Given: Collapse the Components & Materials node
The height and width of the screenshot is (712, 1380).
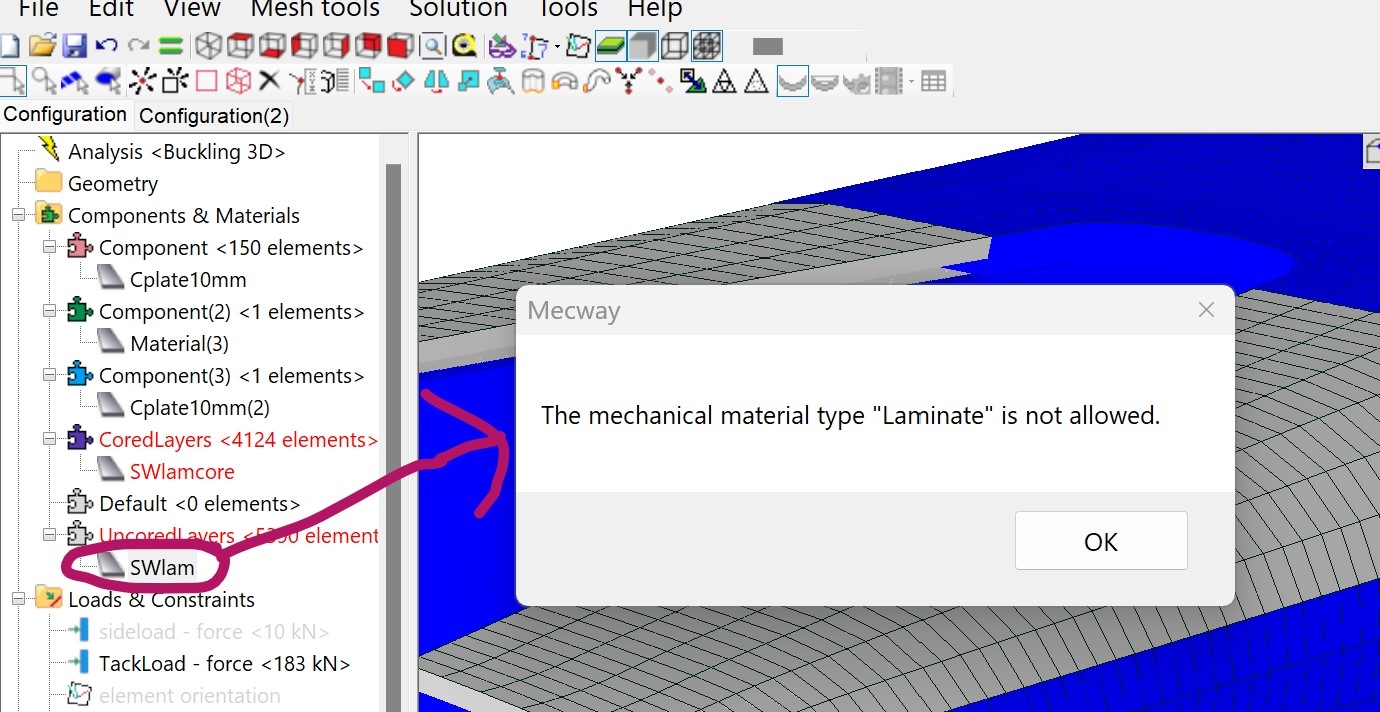Looking at the screenshot, I should [18, 215].
